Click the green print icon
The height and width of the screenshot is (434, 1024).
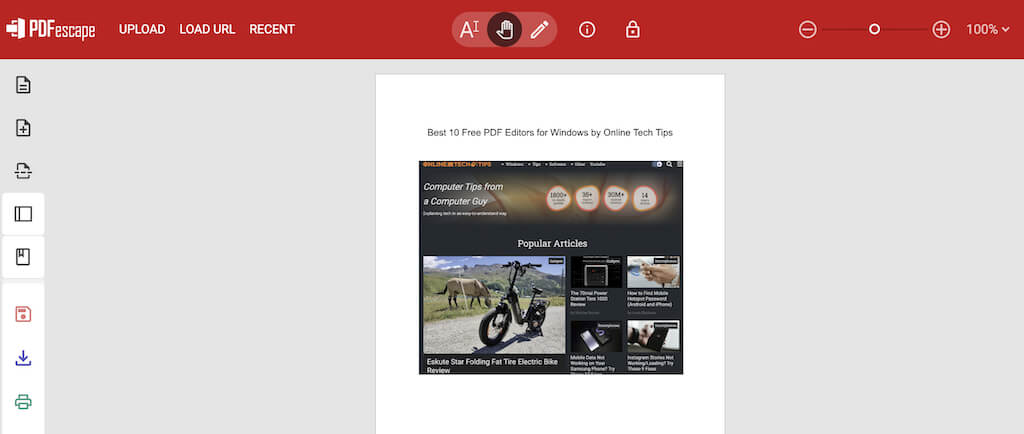point(24,401)
